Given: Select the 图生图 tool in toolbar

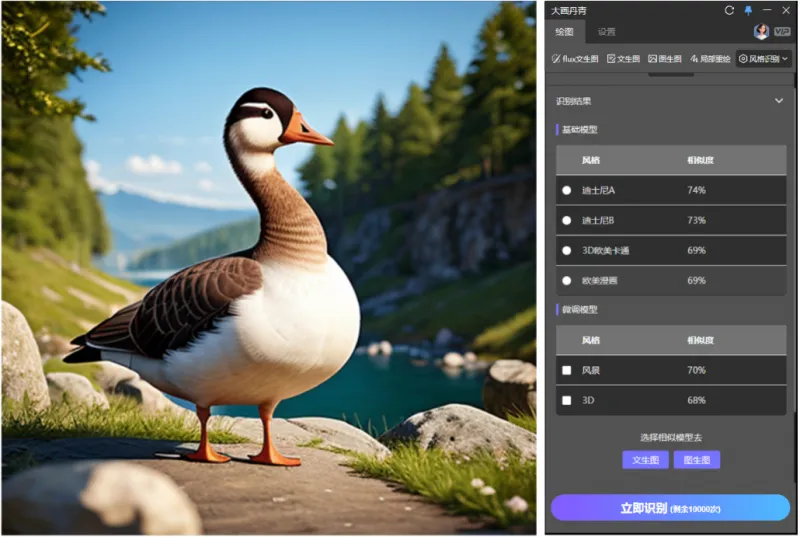Looking at the screenshot, I should (665, 59).
